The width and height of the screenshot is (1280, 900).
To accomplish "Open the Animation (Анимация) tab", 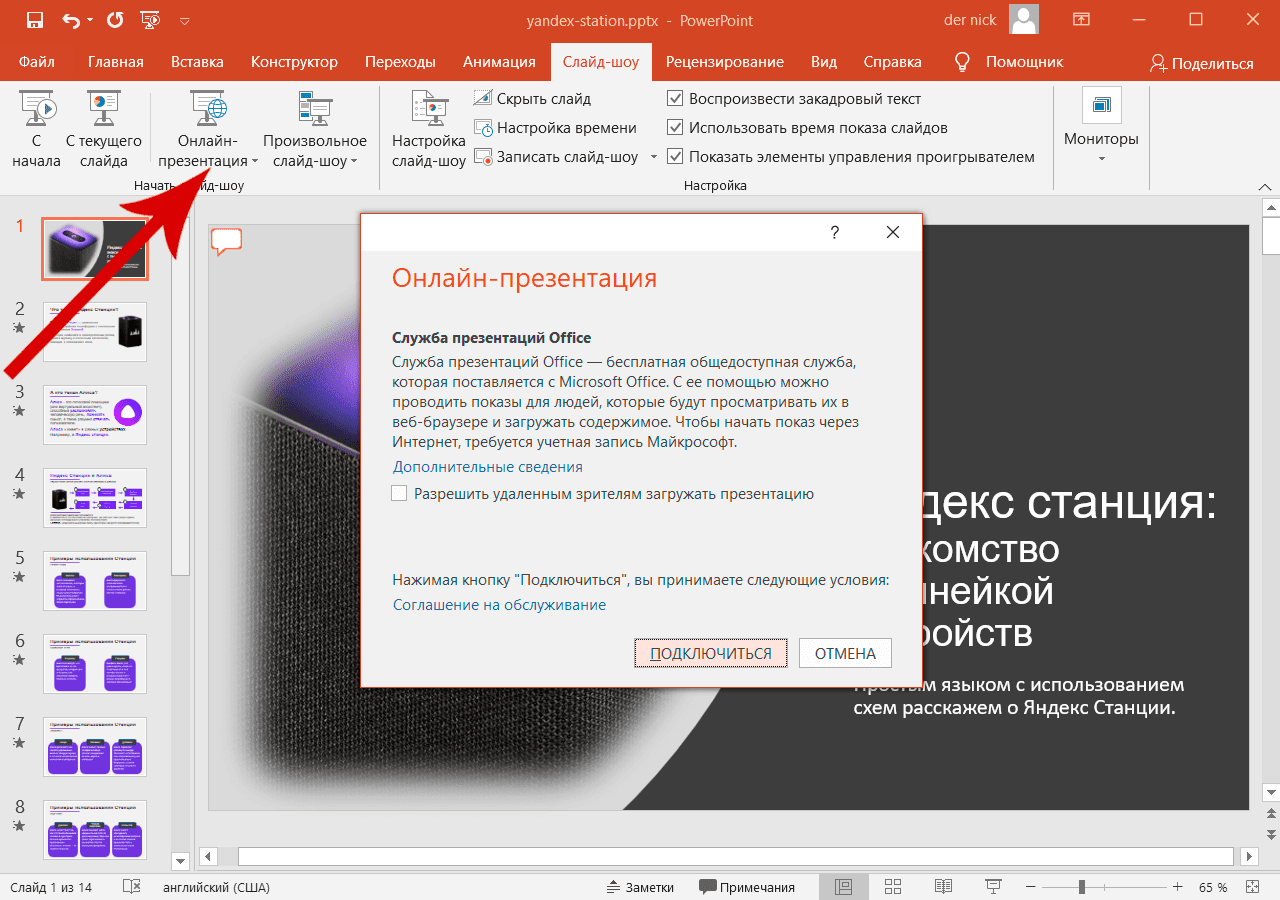I will (499, 62).
